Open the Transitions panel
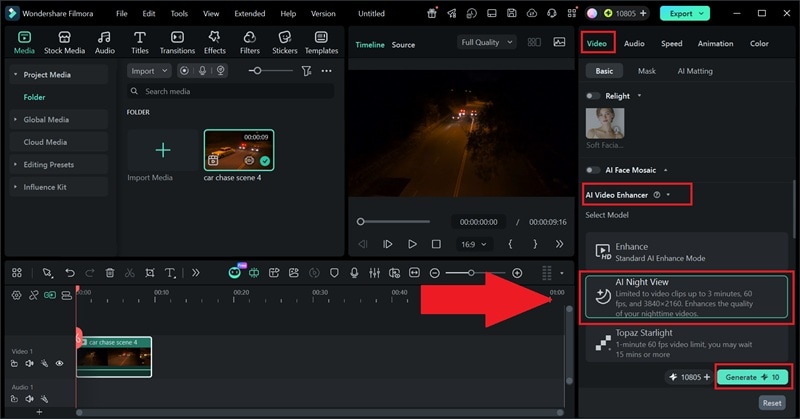The width and height of the screenshot is (800, 419). [177, 42]
